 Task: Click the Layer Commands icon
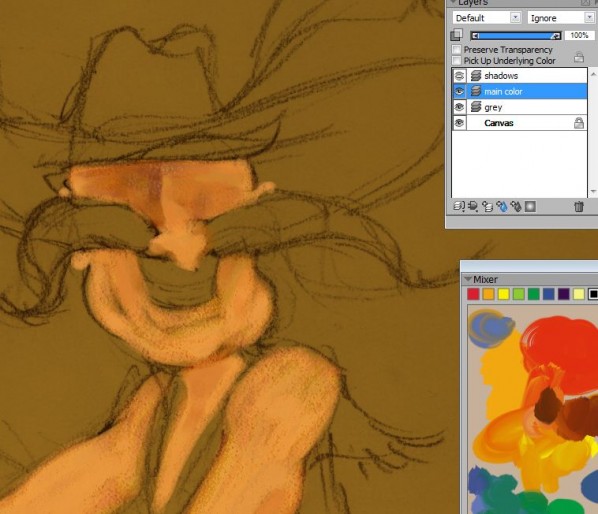point(459,207)
